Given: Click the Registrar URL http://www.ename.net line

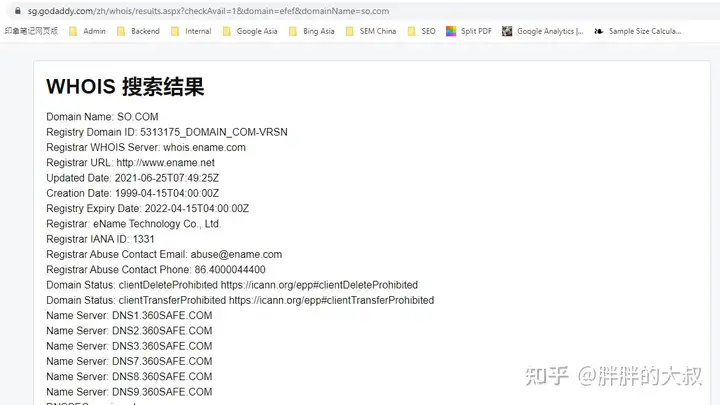Looking at the screenshot, I should point(130,163).
